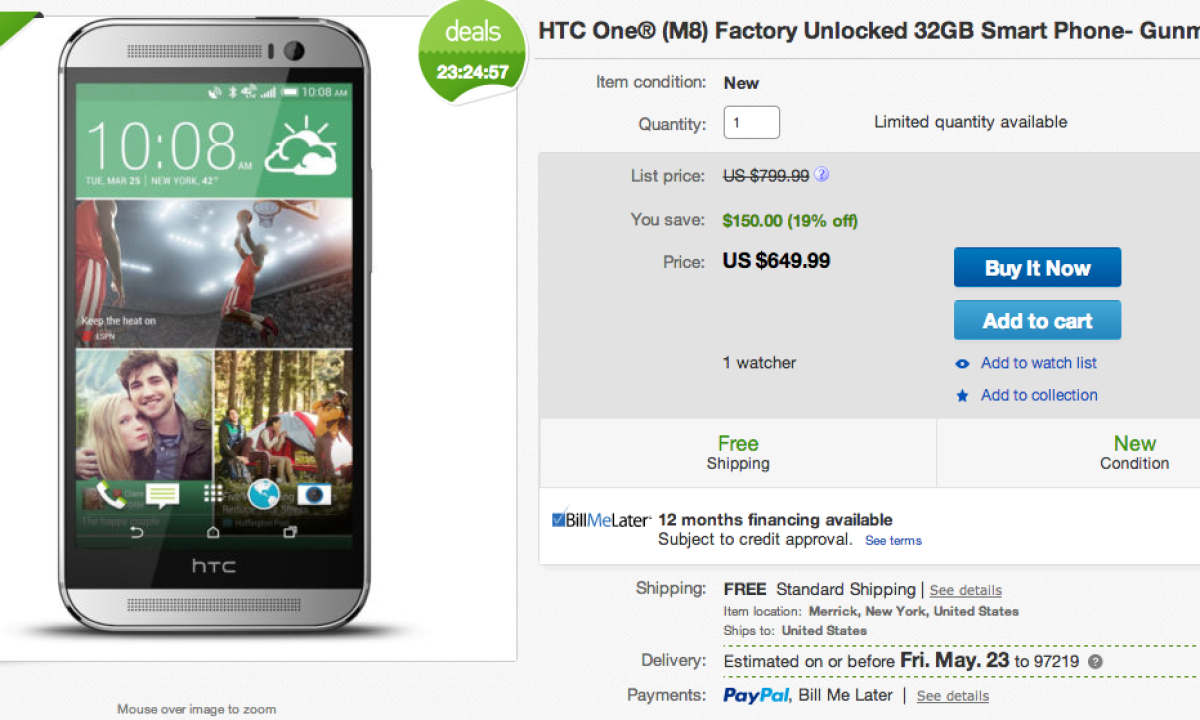Click the Delivery estimate info icon

[1096, 662]
